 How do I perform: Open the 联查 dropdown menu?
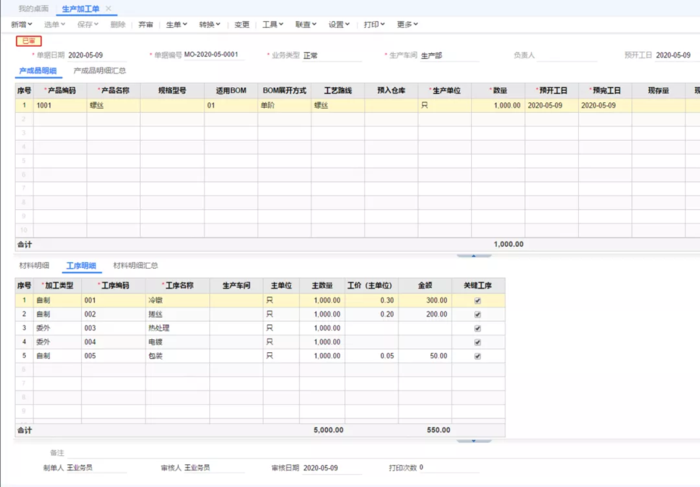tap(306, 25)
